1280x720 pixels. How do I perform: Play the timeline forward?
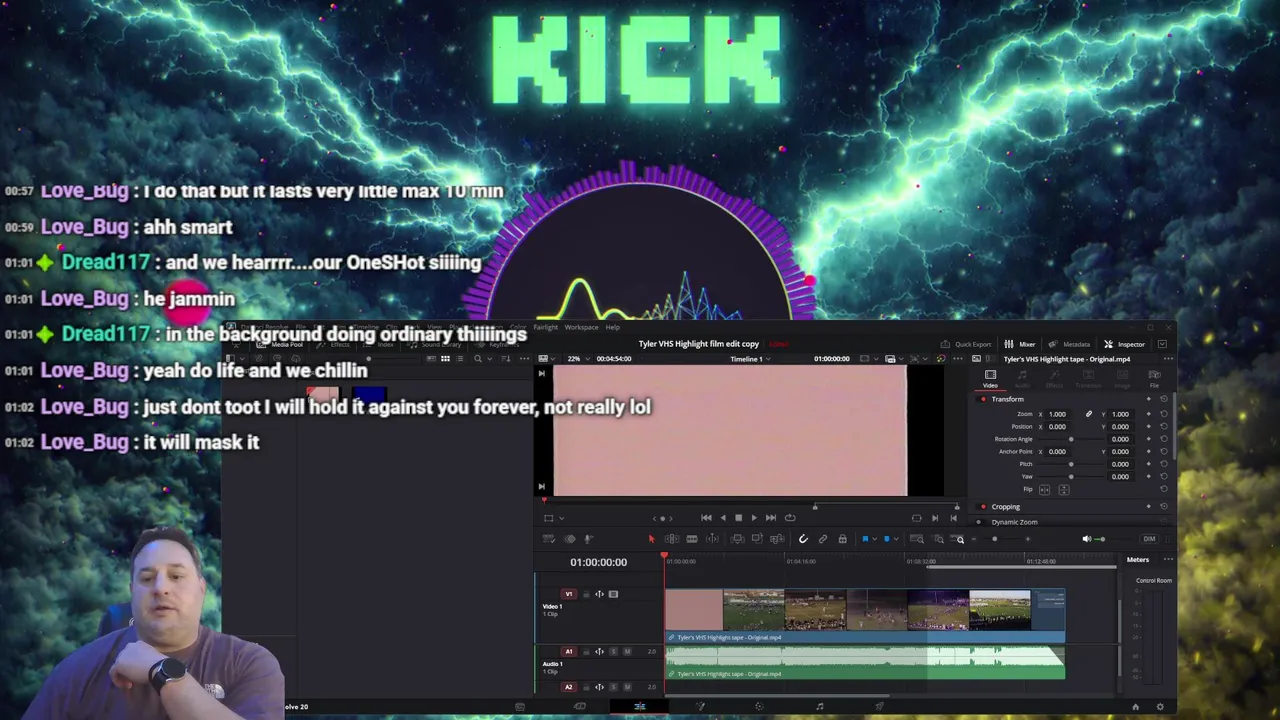754,518
